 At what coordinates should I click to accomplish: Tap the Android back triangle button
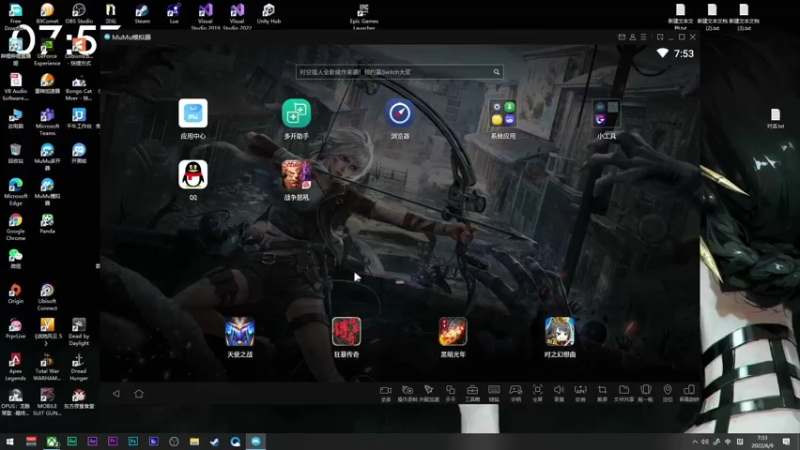point(116,393)
